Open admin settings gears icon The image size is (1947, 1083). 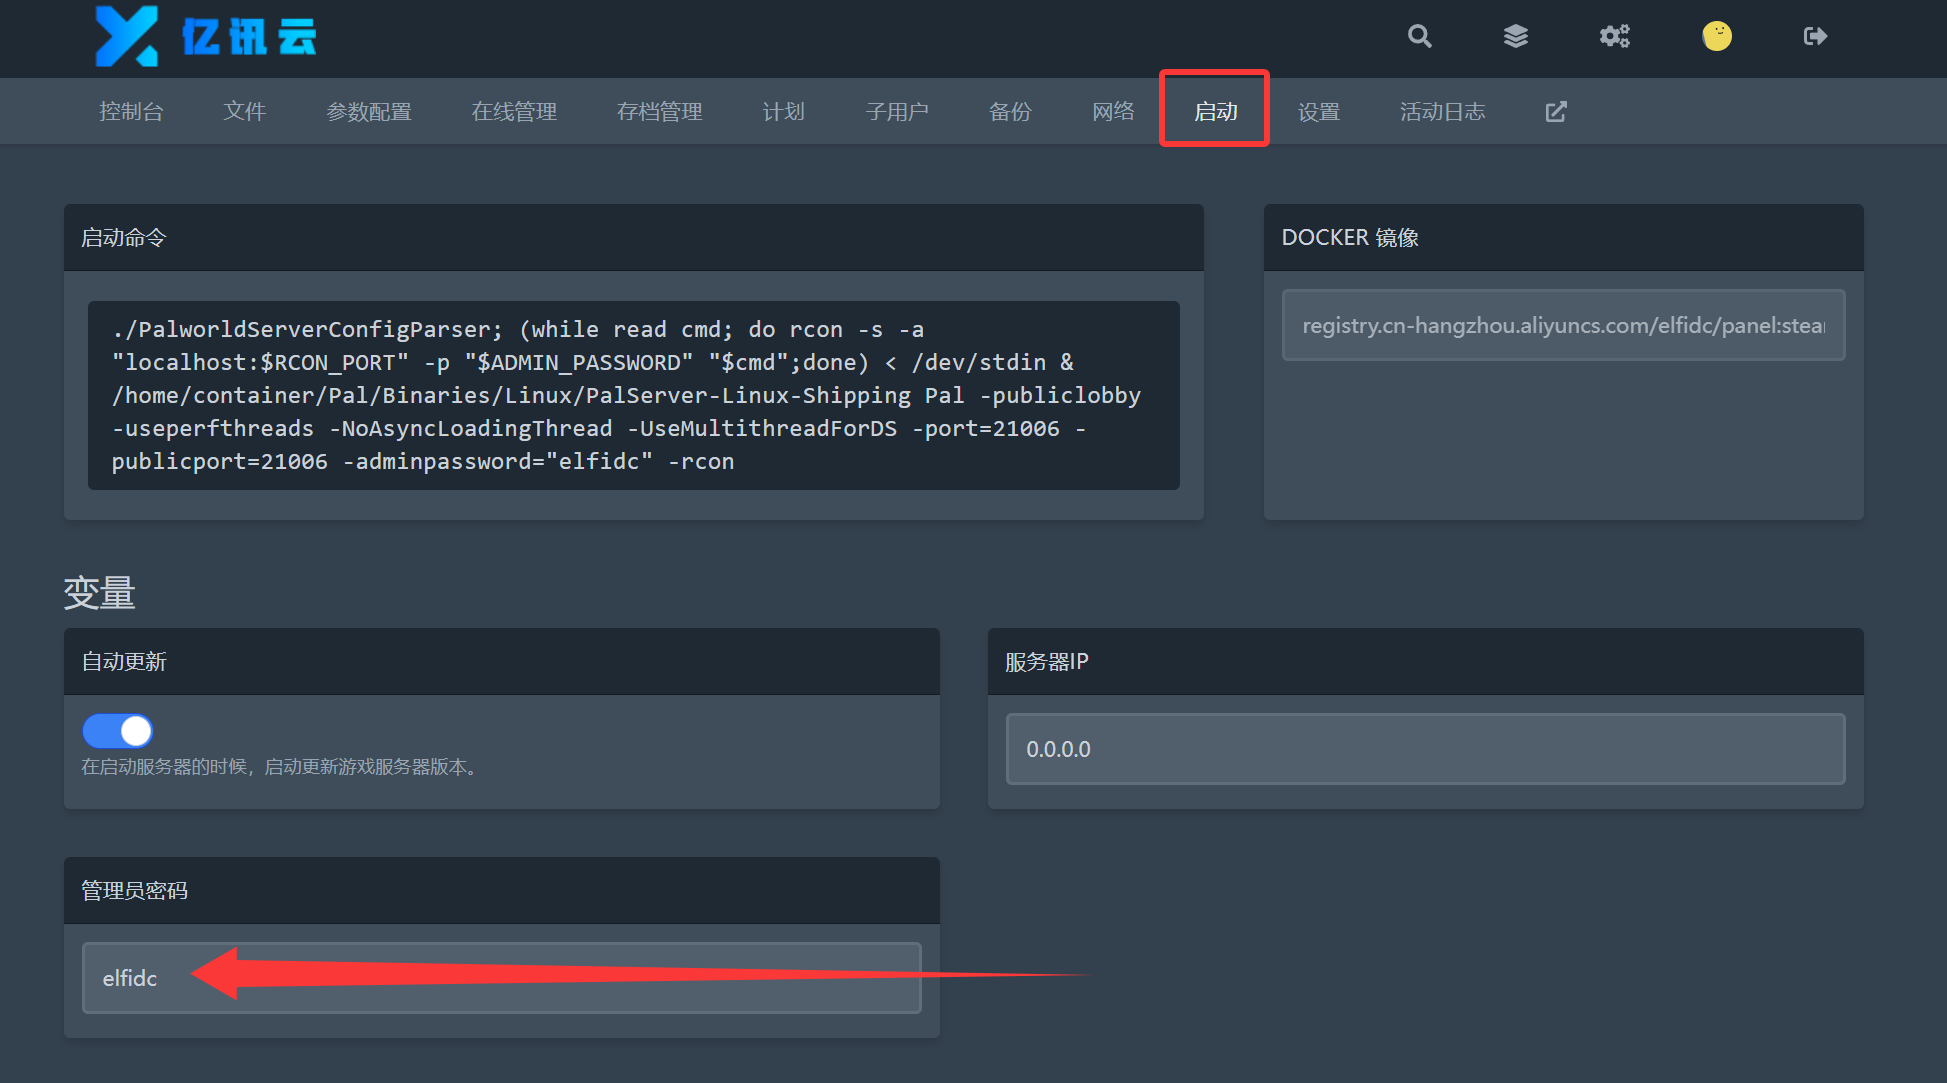[1614, 37]
